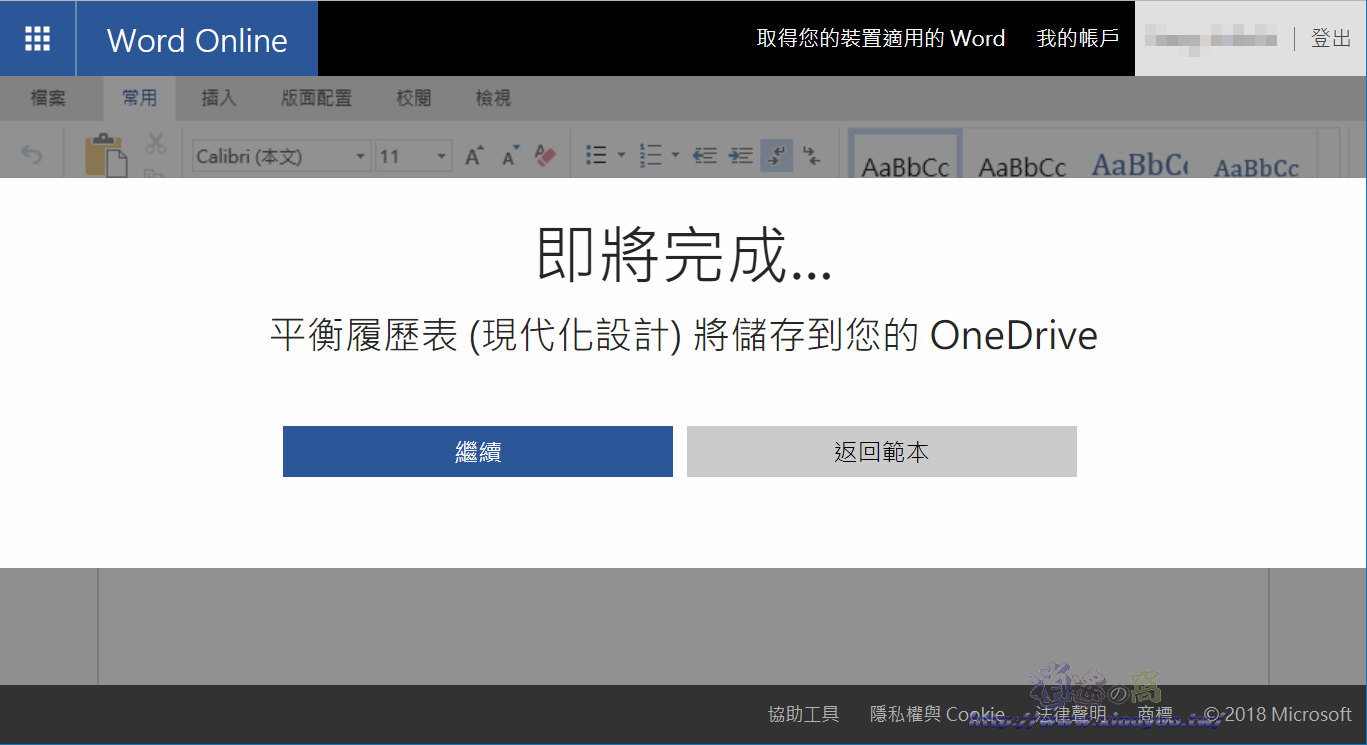
Task: Click the 登出 sign-out link
Action: [x=1331, y=39]
